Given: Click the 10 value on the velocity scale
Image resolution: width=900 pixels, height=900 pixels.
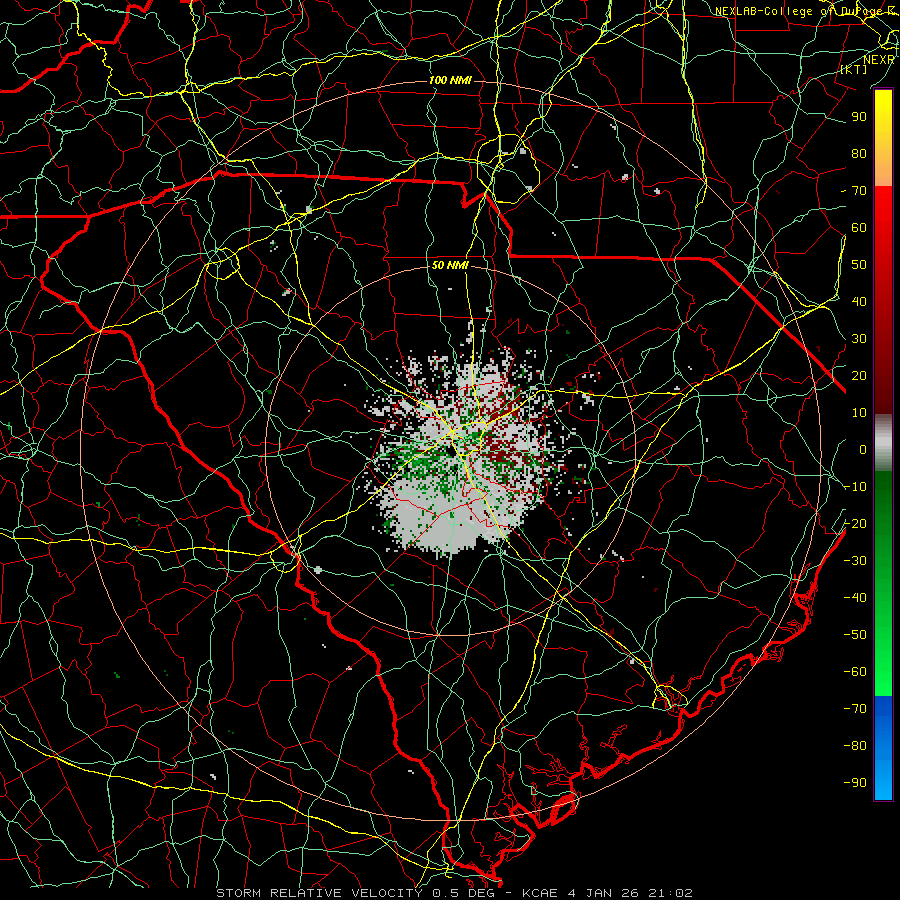Looking at the screenshot, I should [x=859, y=413].
